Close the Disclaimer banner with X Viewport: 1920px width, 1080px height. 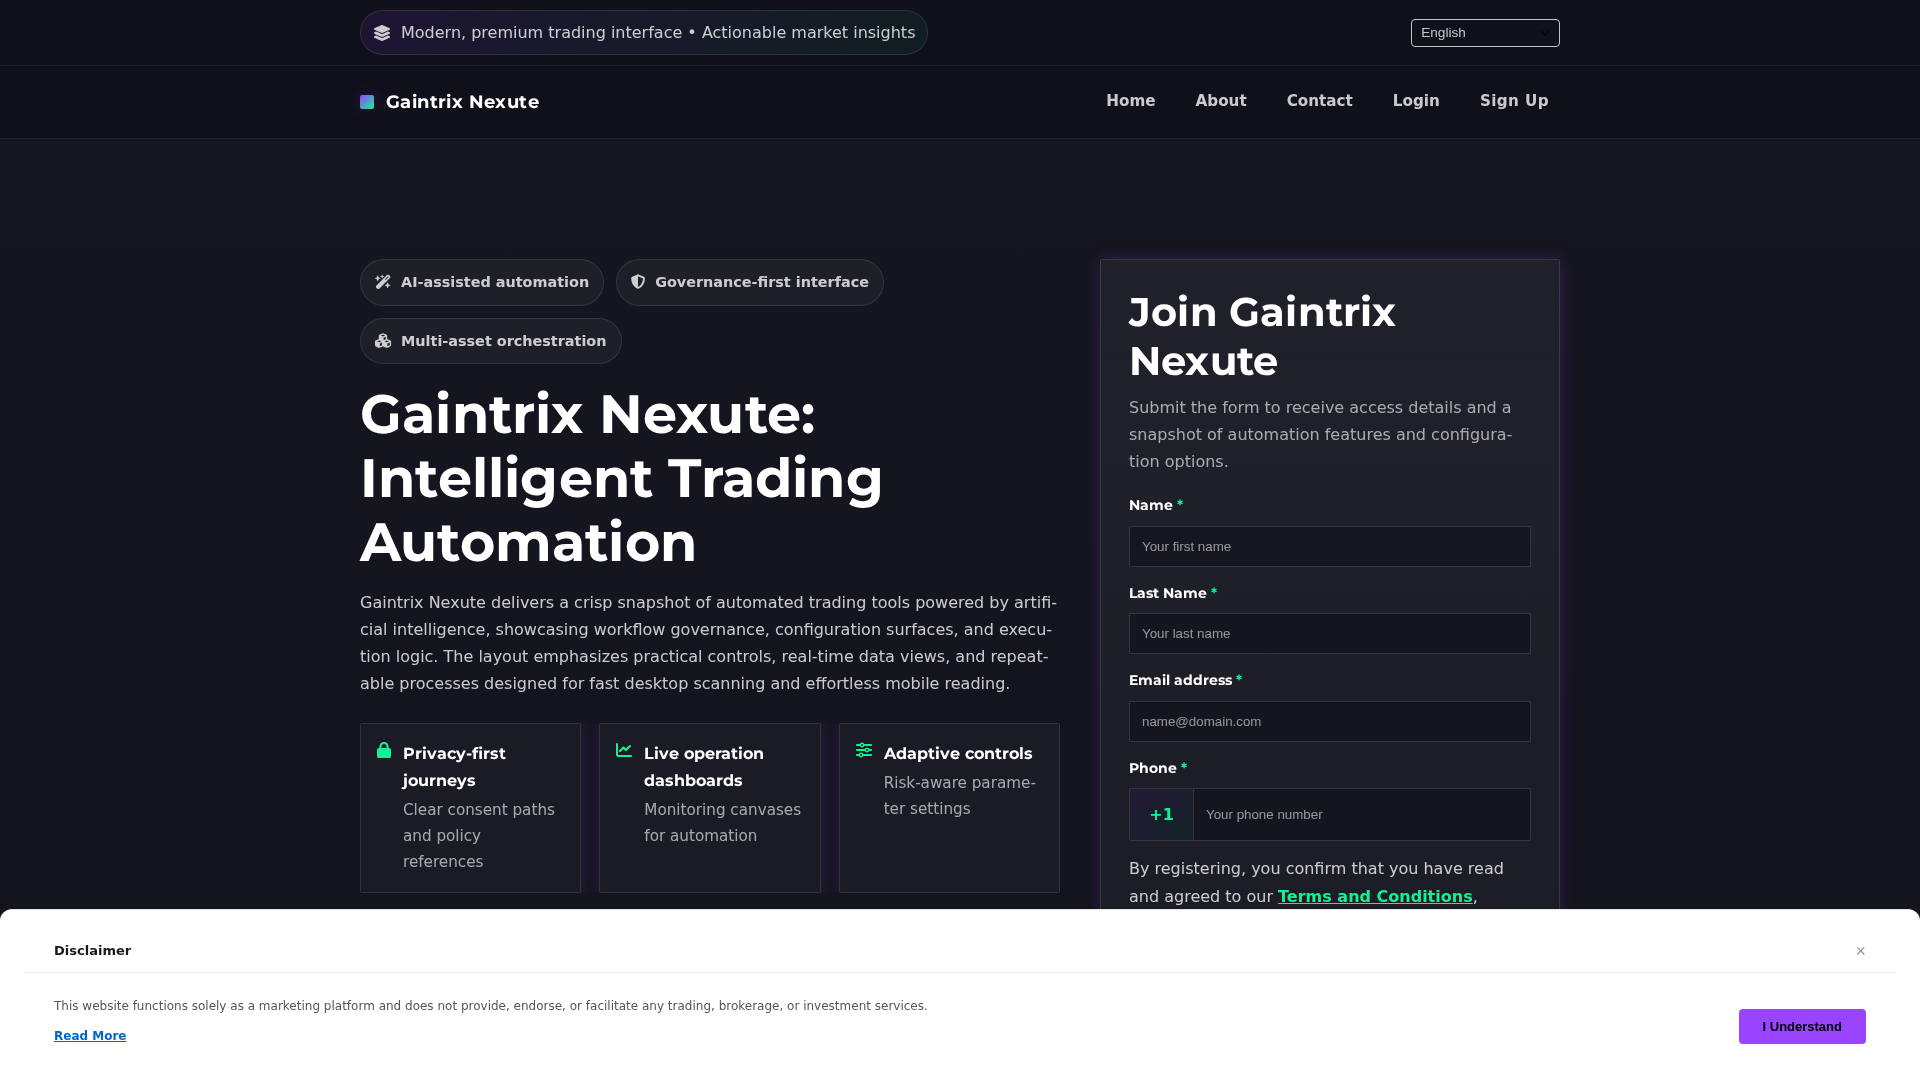tap(1861, 951)
